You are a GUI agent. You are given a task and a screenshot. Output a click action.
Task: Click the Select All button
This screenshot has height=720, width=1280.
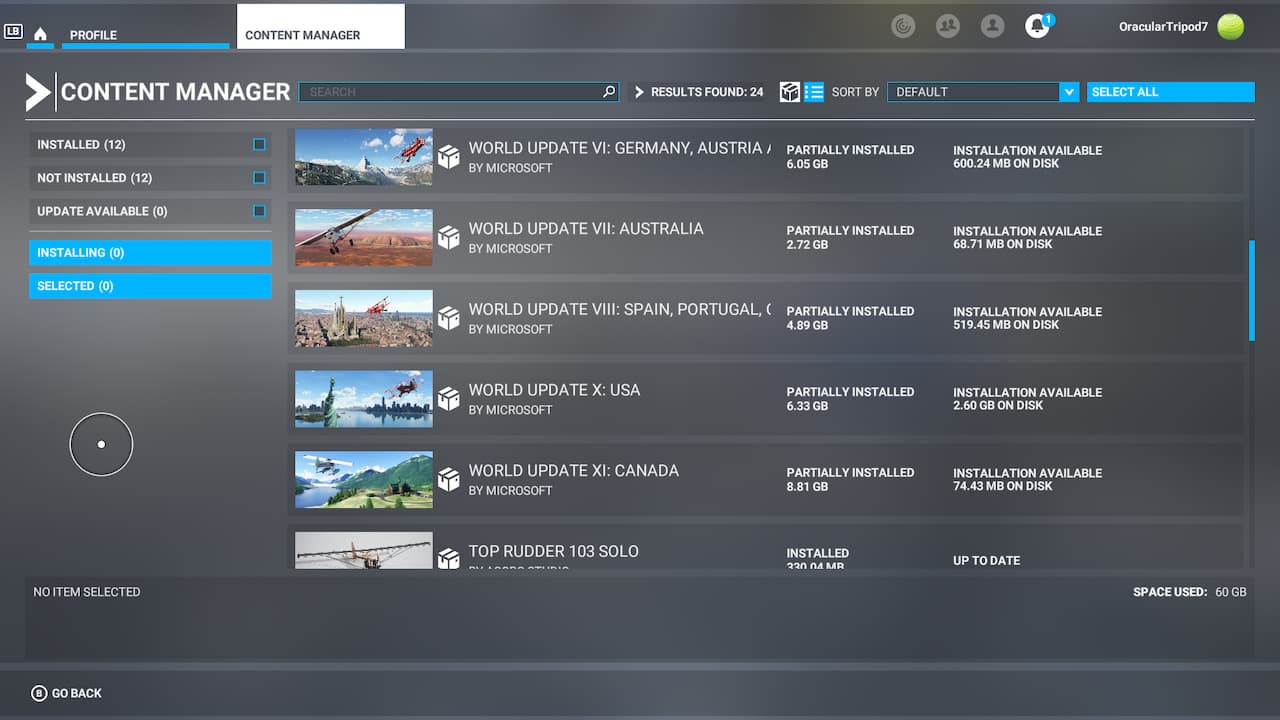pos(1170,92)
